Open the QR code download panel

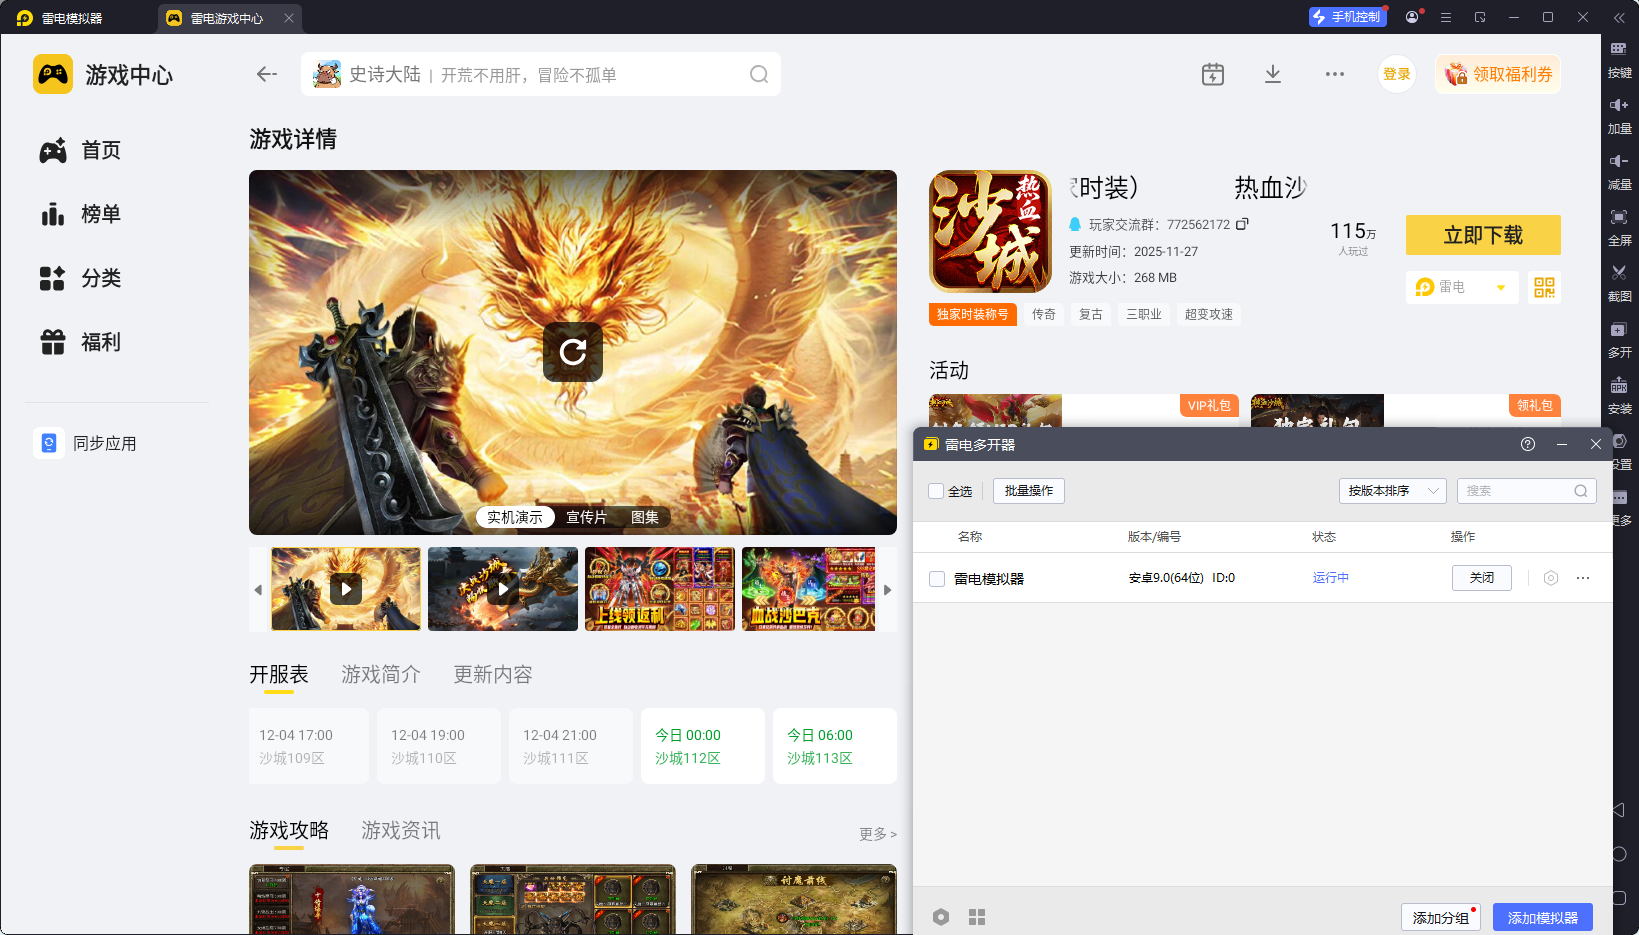1544,287
